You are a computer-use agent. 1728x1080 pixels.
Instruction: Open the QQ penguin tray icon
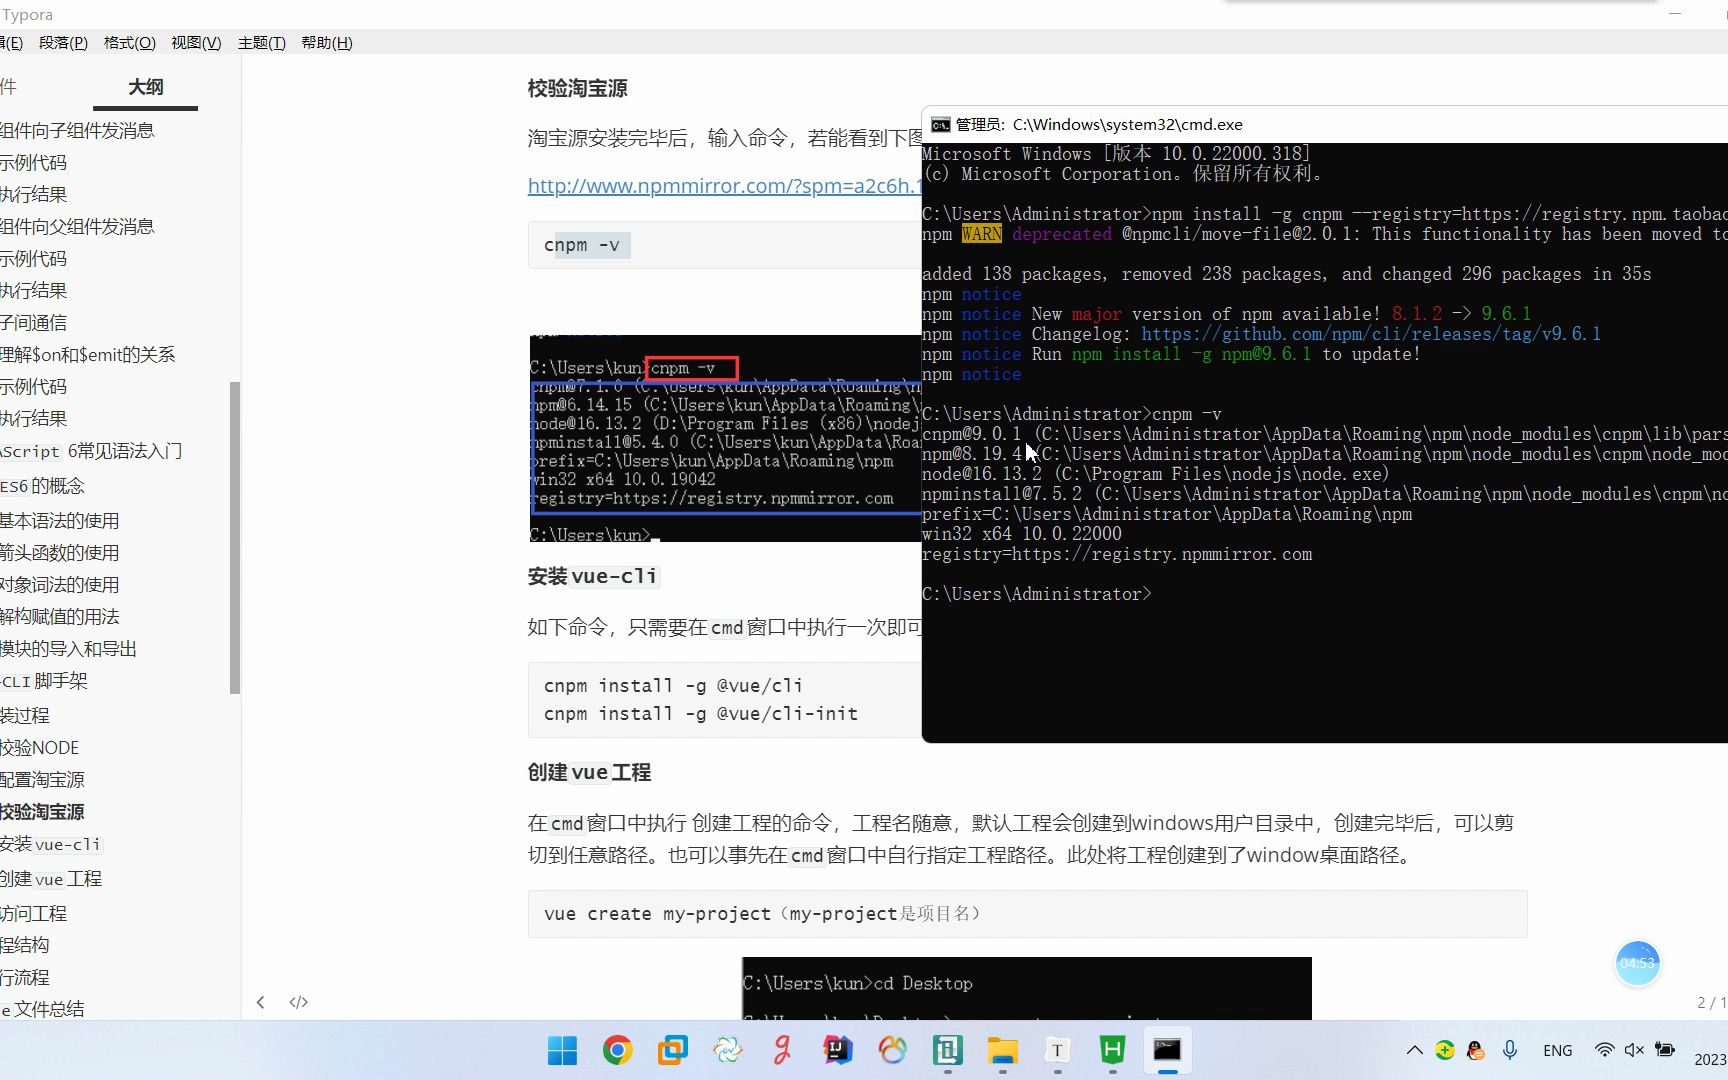pyautogui.click(x=1476, y=1050)
